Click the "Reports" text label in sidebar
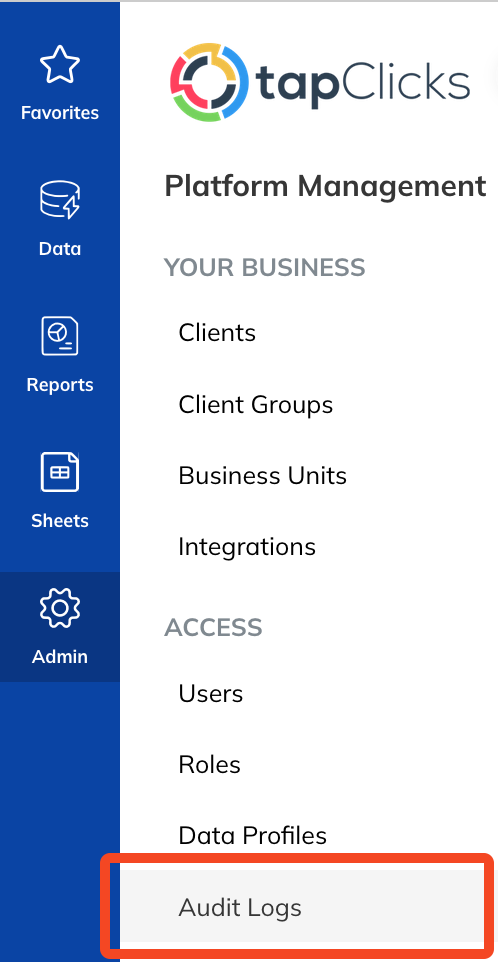 coord(59,385)
